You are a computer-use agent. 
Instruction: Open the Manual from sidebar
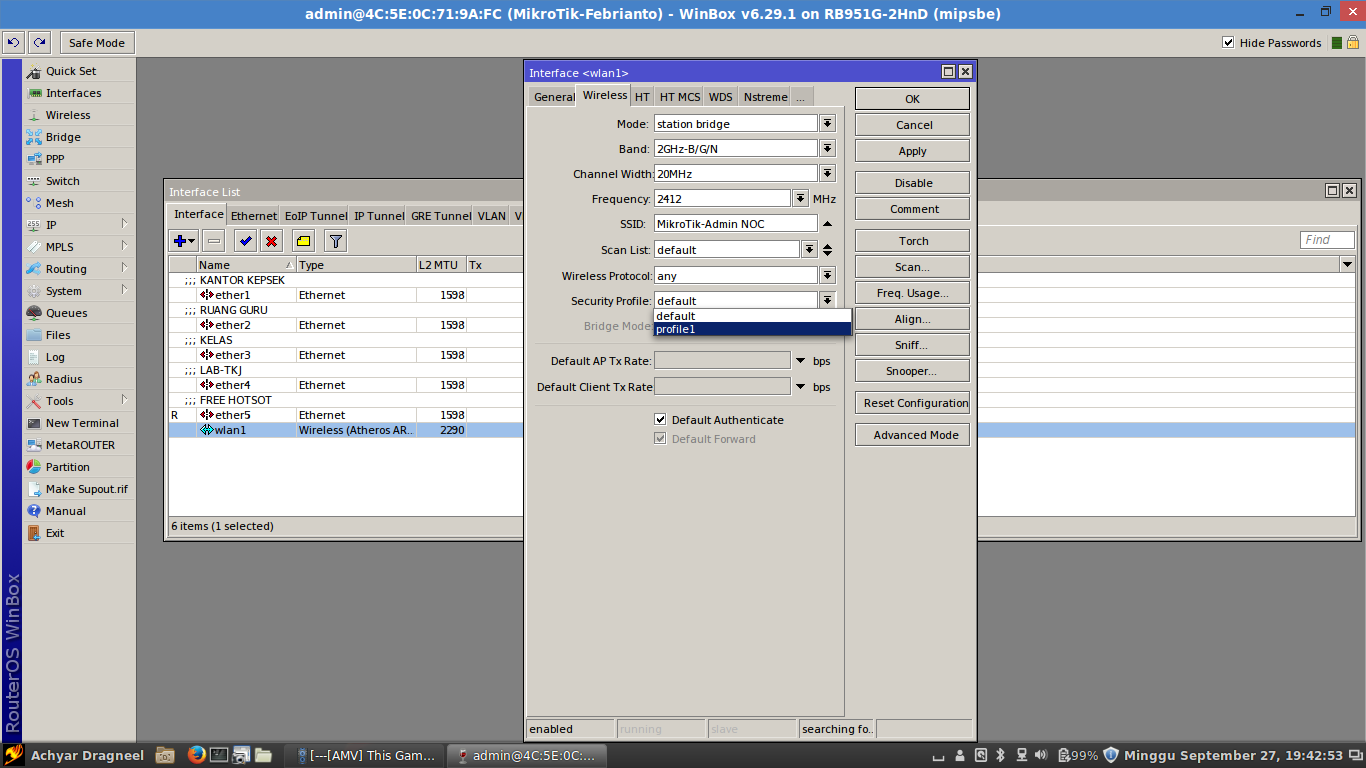click(66, 511)
